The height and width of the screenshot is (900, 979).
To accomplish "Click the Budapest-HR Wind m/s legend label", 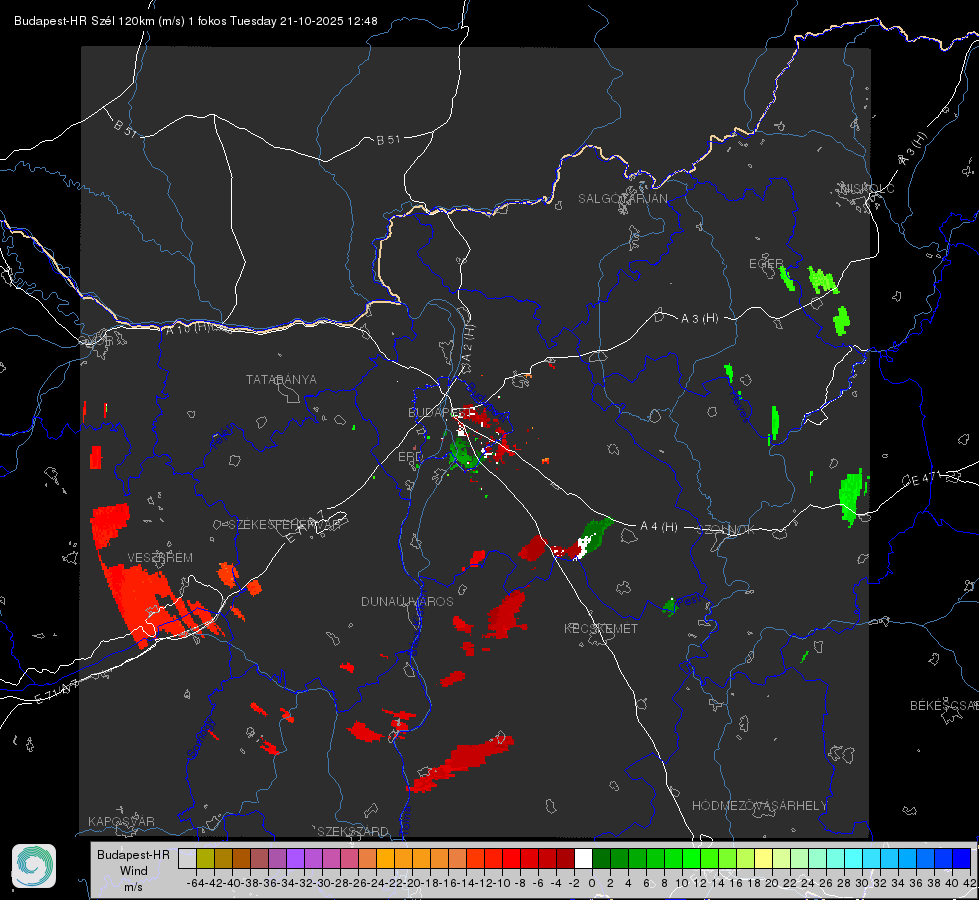I will click(133, 871).
